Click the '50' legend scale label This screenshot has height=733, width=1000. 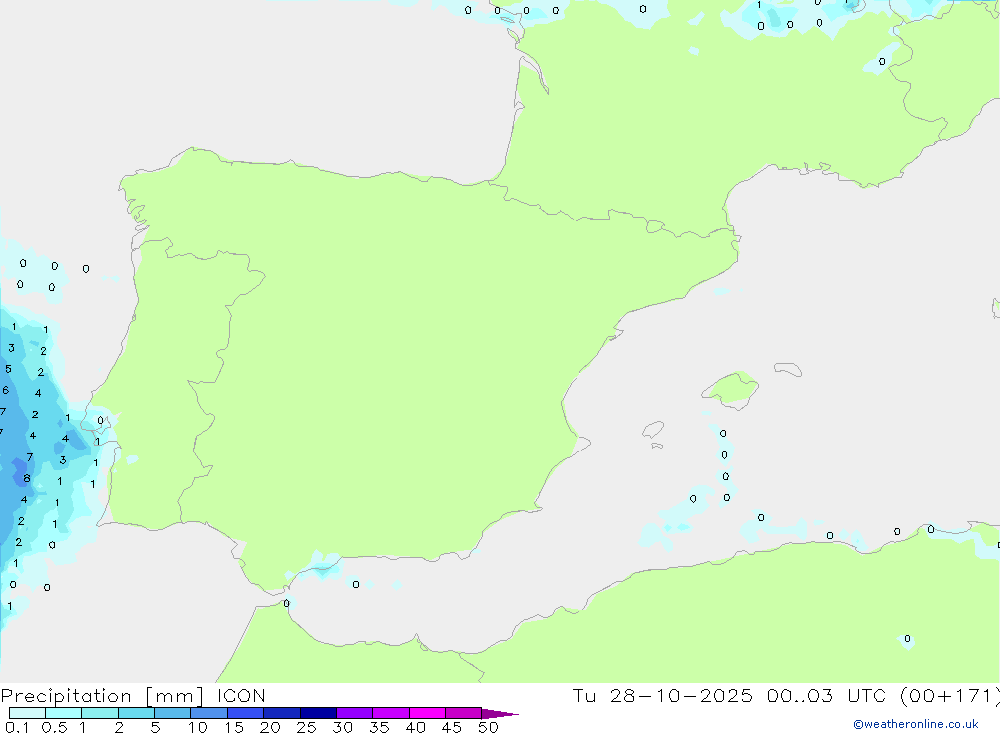(488, 727)
